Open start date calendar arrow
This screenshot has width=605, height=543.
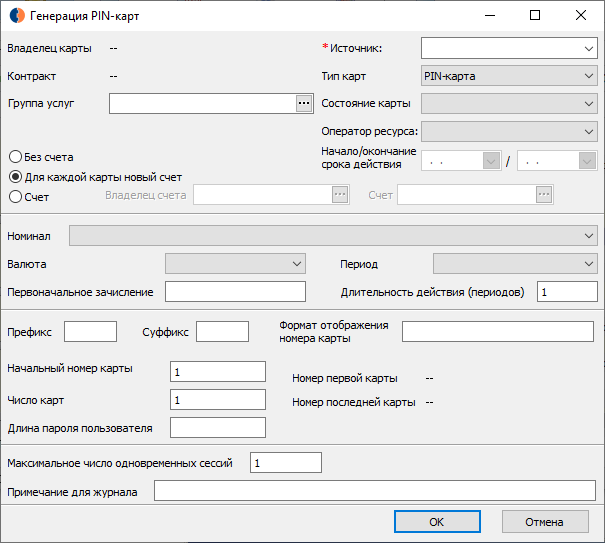[x=491, y=161]
